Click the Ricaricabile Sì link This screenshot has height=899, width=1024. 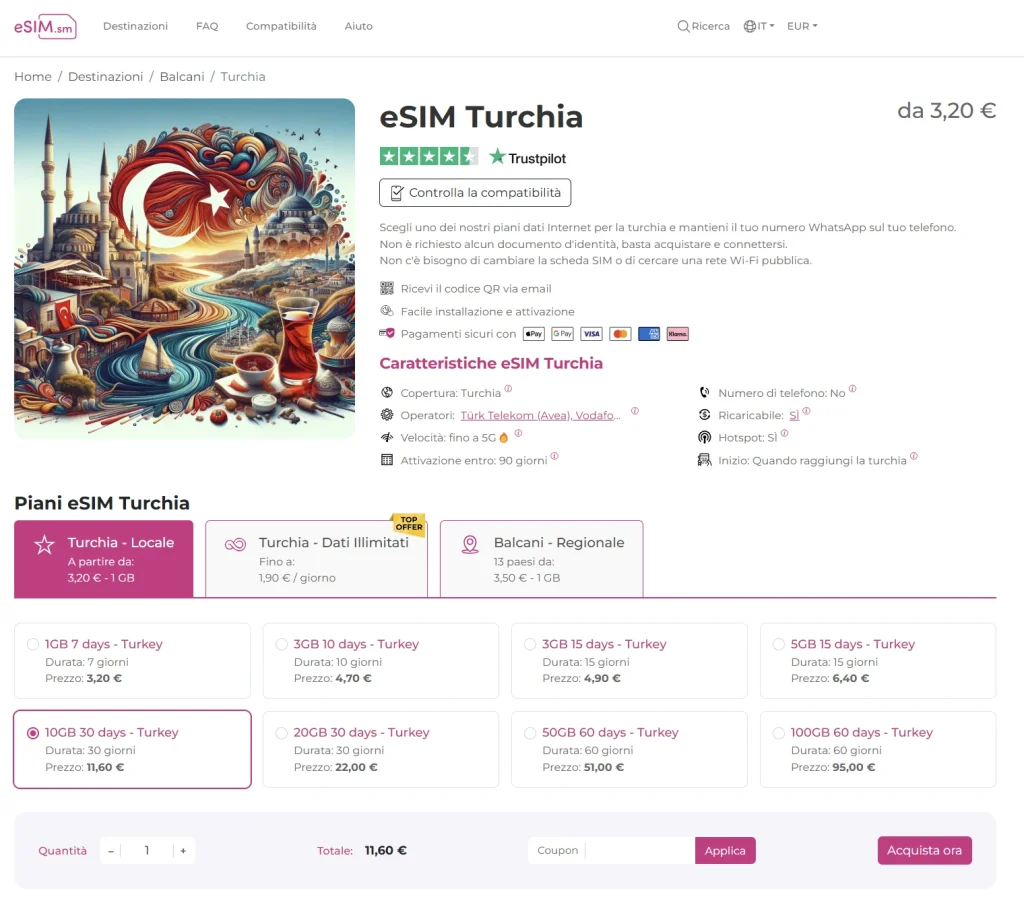tap(793, 415)
